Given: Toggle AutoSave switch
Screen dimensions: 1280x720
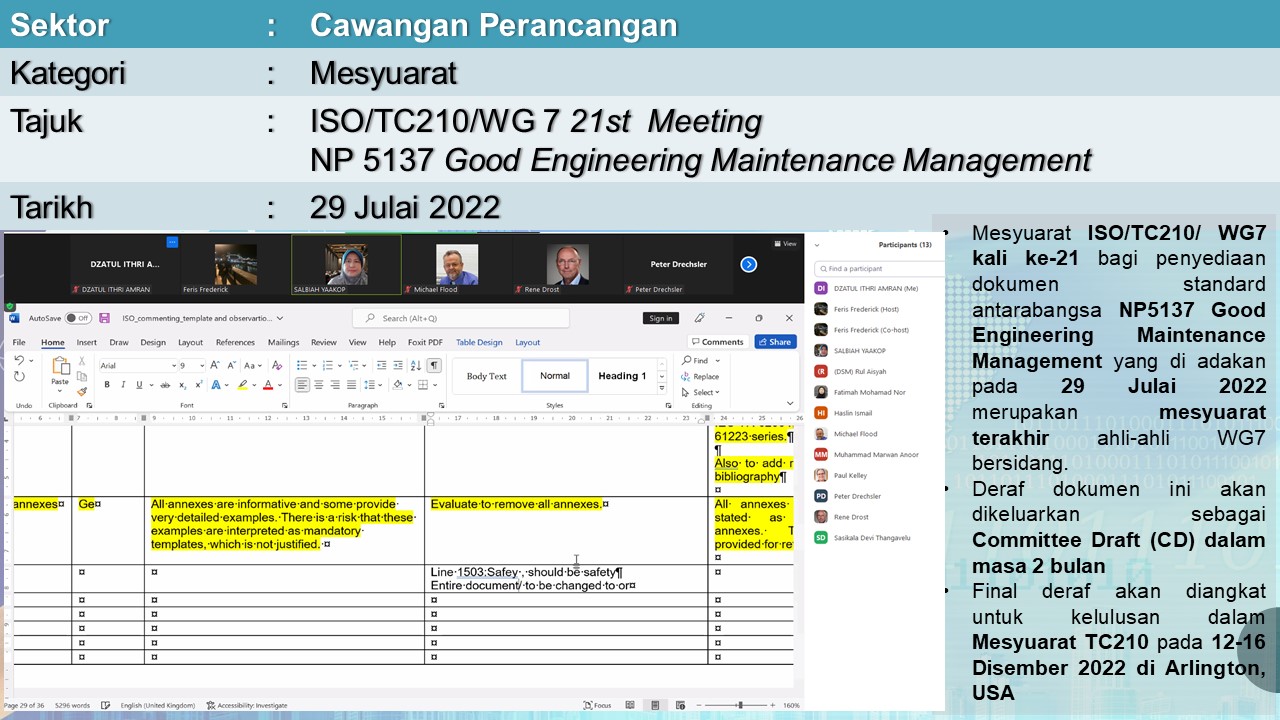Looking at the screenshot, I should 78,318.
